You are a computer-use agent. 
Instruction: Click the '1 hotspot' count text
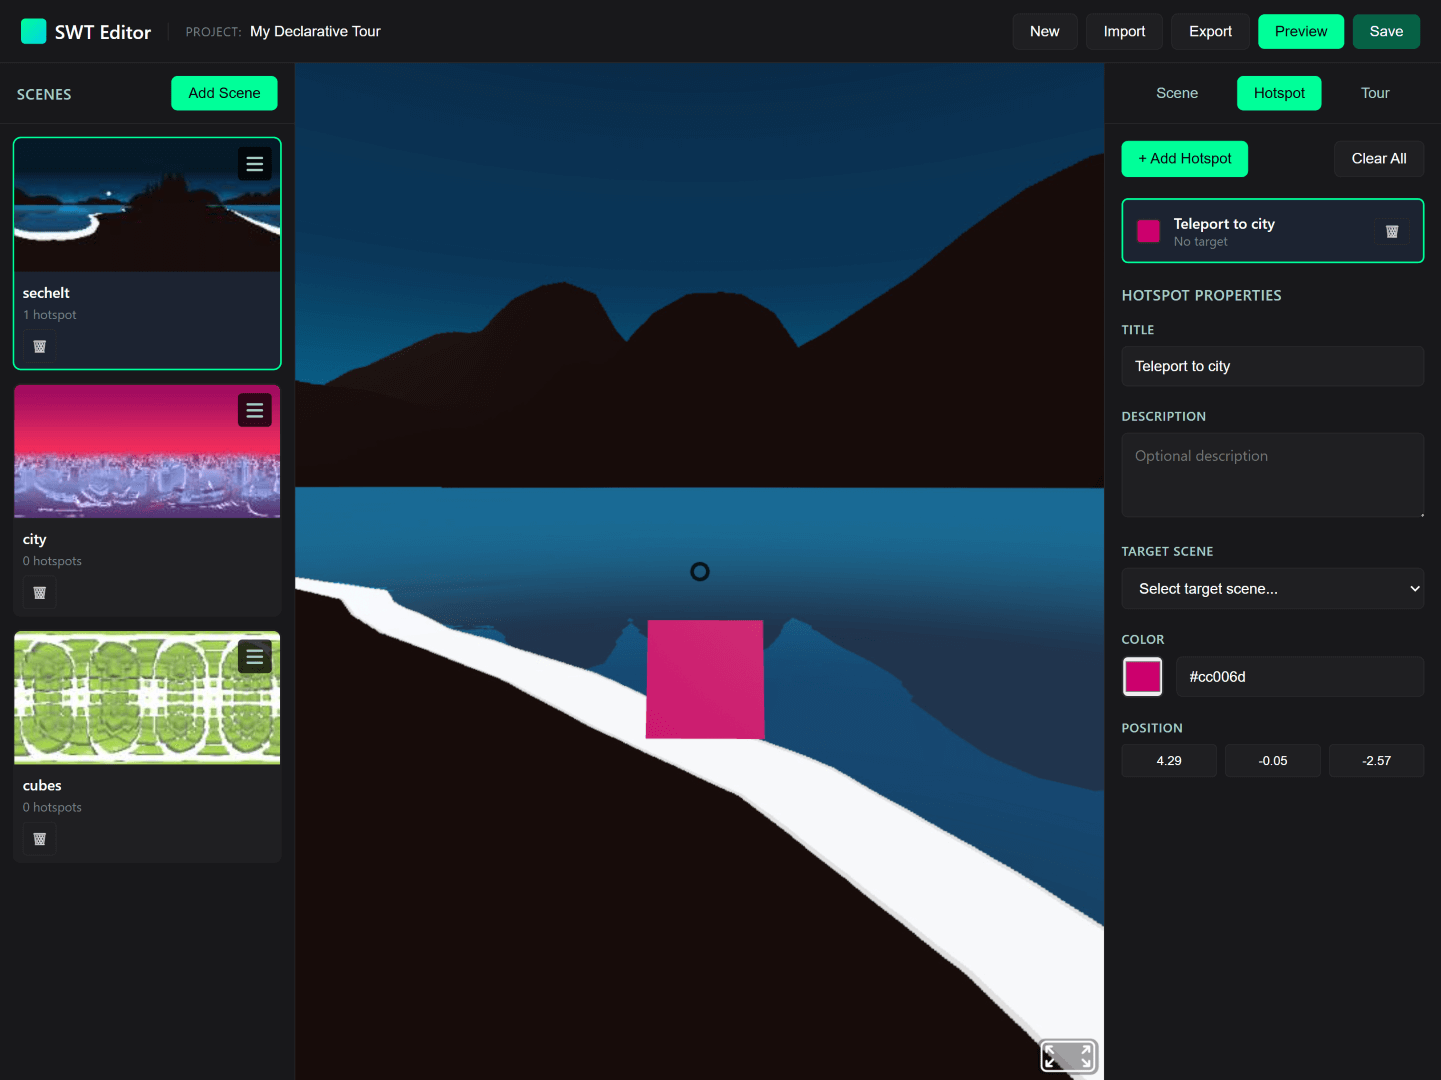(50, 315)
